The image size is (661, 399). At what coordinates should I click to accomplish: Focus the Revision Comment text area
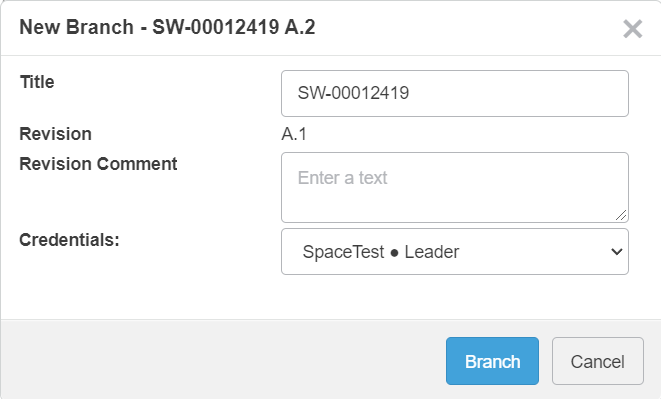pyautogui.click(x=455, y=187)
